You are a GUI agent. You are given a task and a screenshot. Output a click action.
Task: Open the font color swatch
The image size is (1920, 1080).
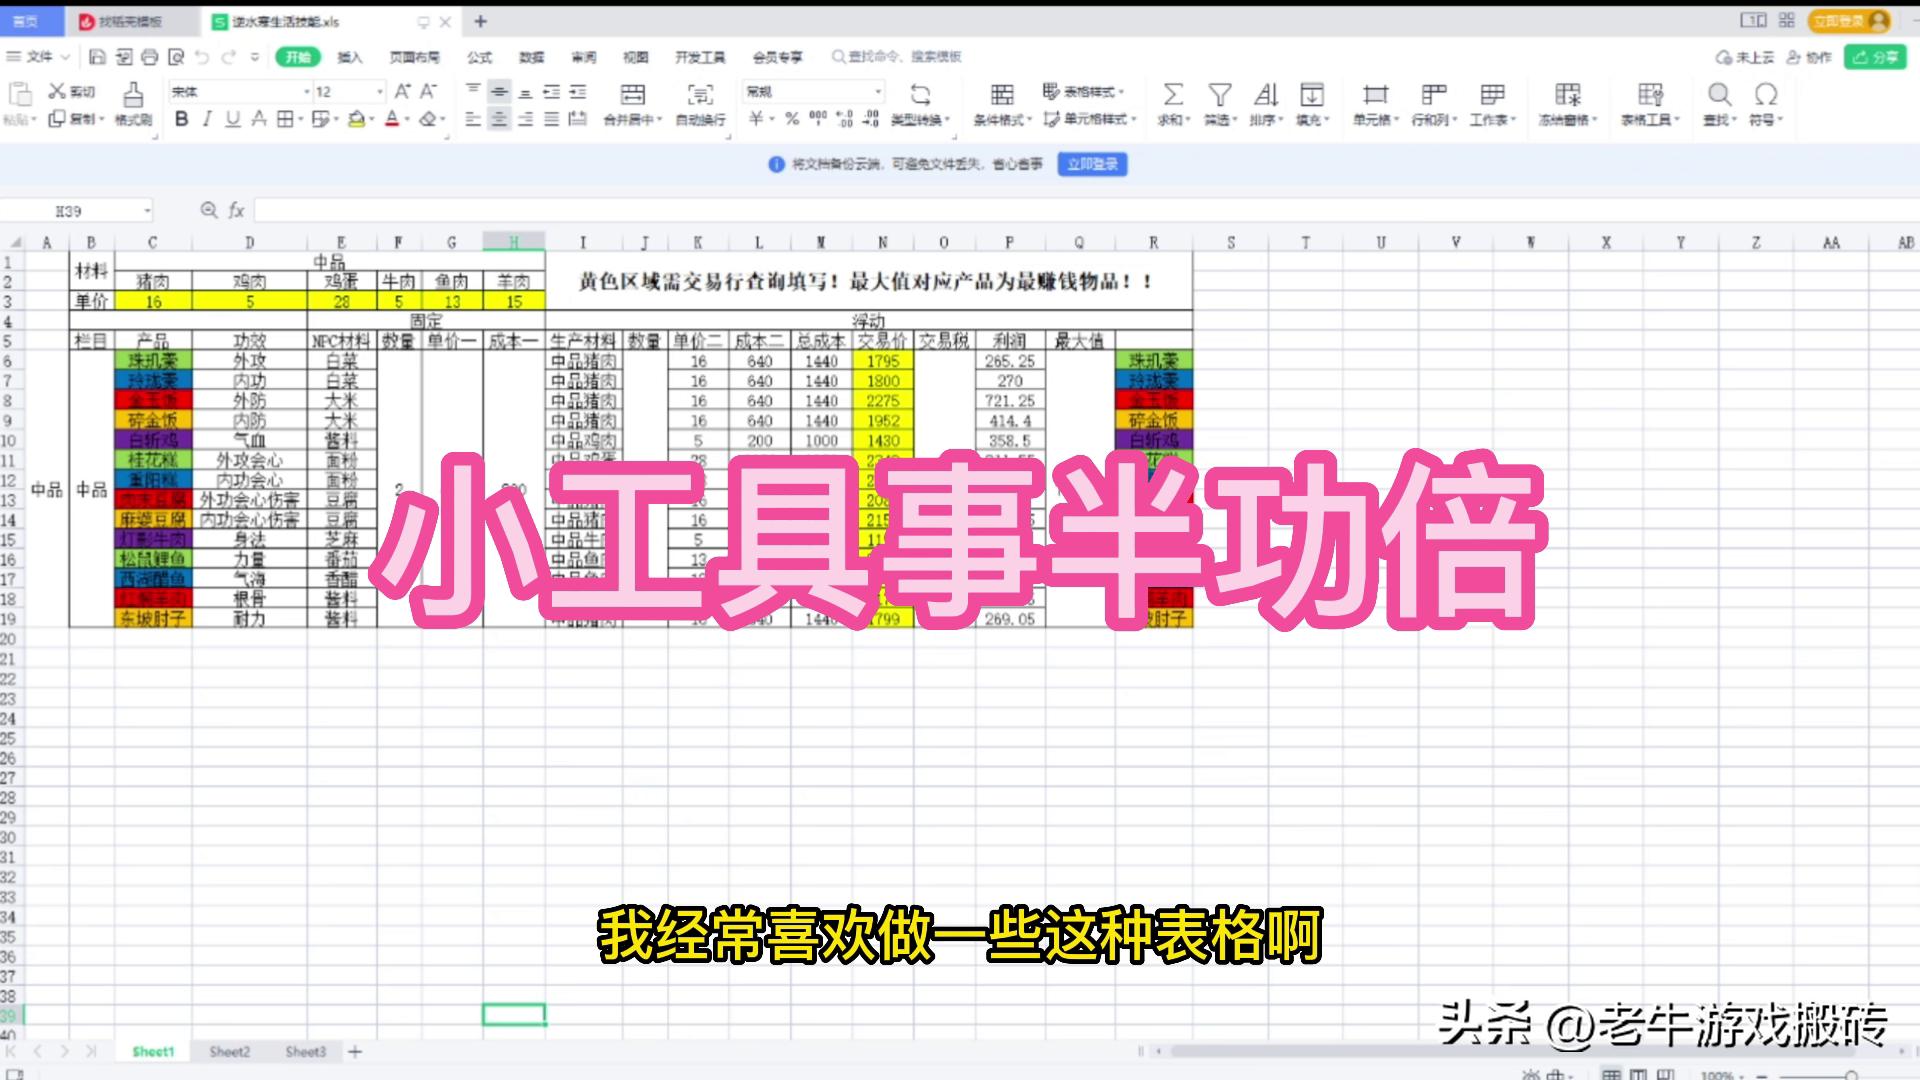pyautogui.click(x=393, y=117)
